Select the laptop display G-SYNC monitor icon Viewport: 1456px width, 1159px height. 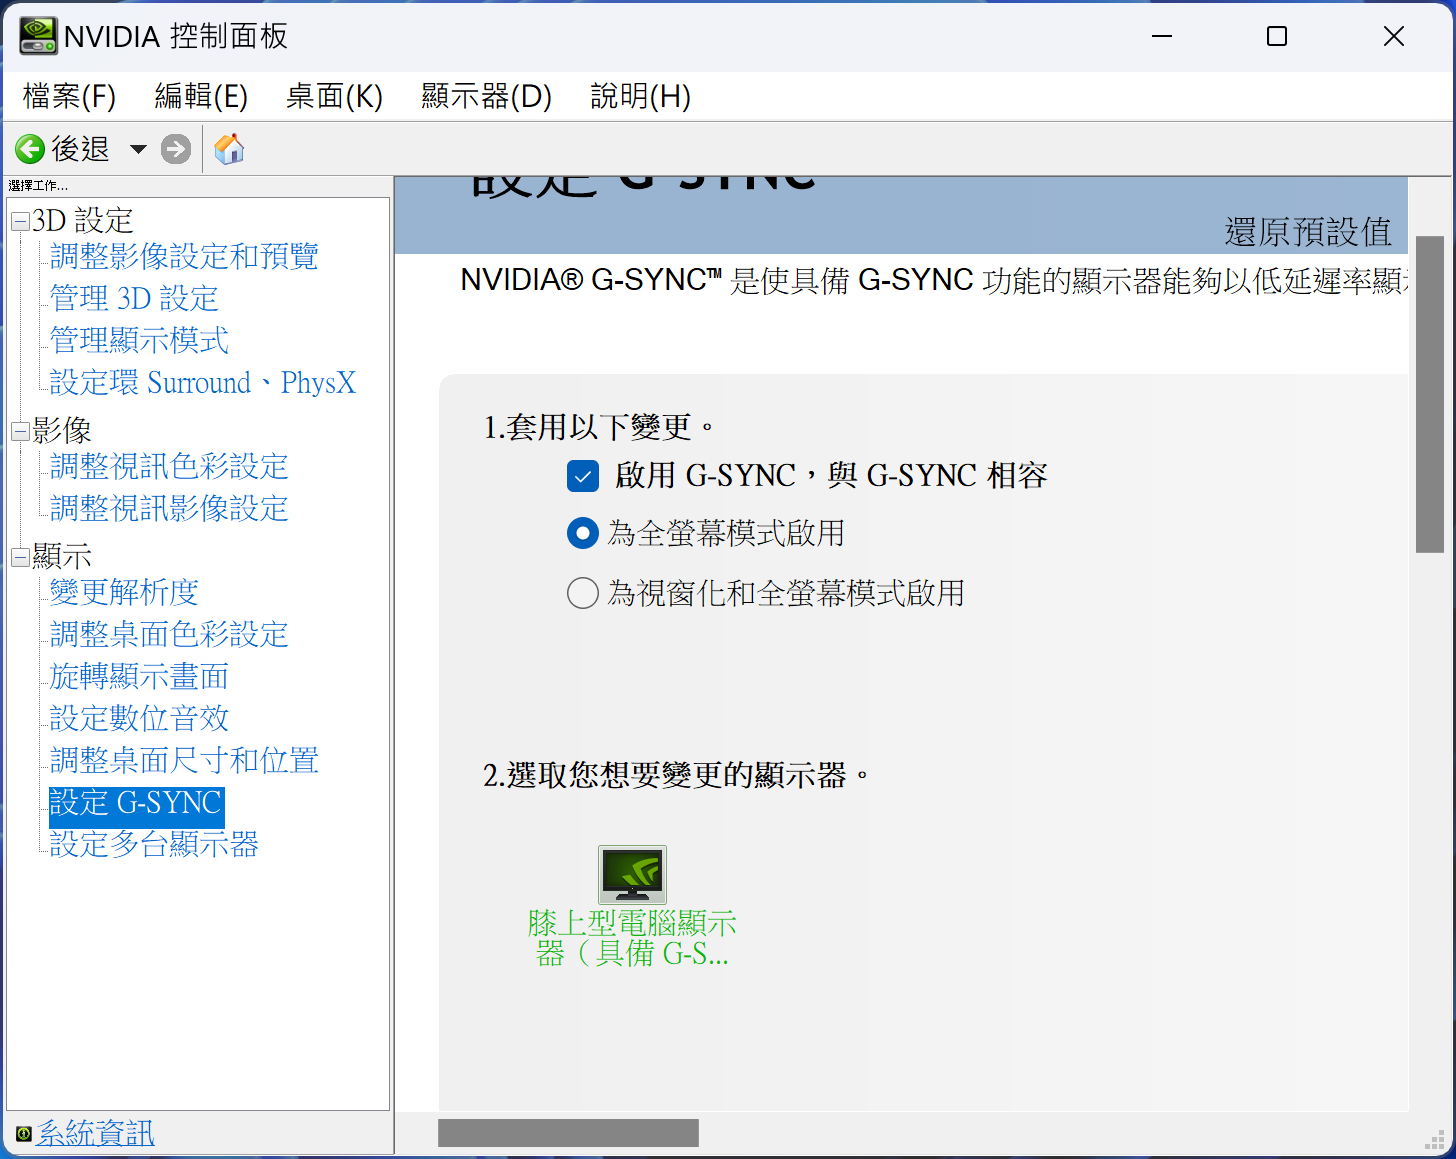tap(632, 874)
